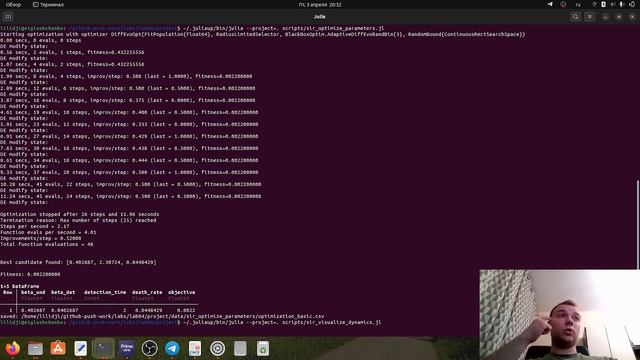
Task: Open Telegram from the dock
Action: (x=172, y=348)
